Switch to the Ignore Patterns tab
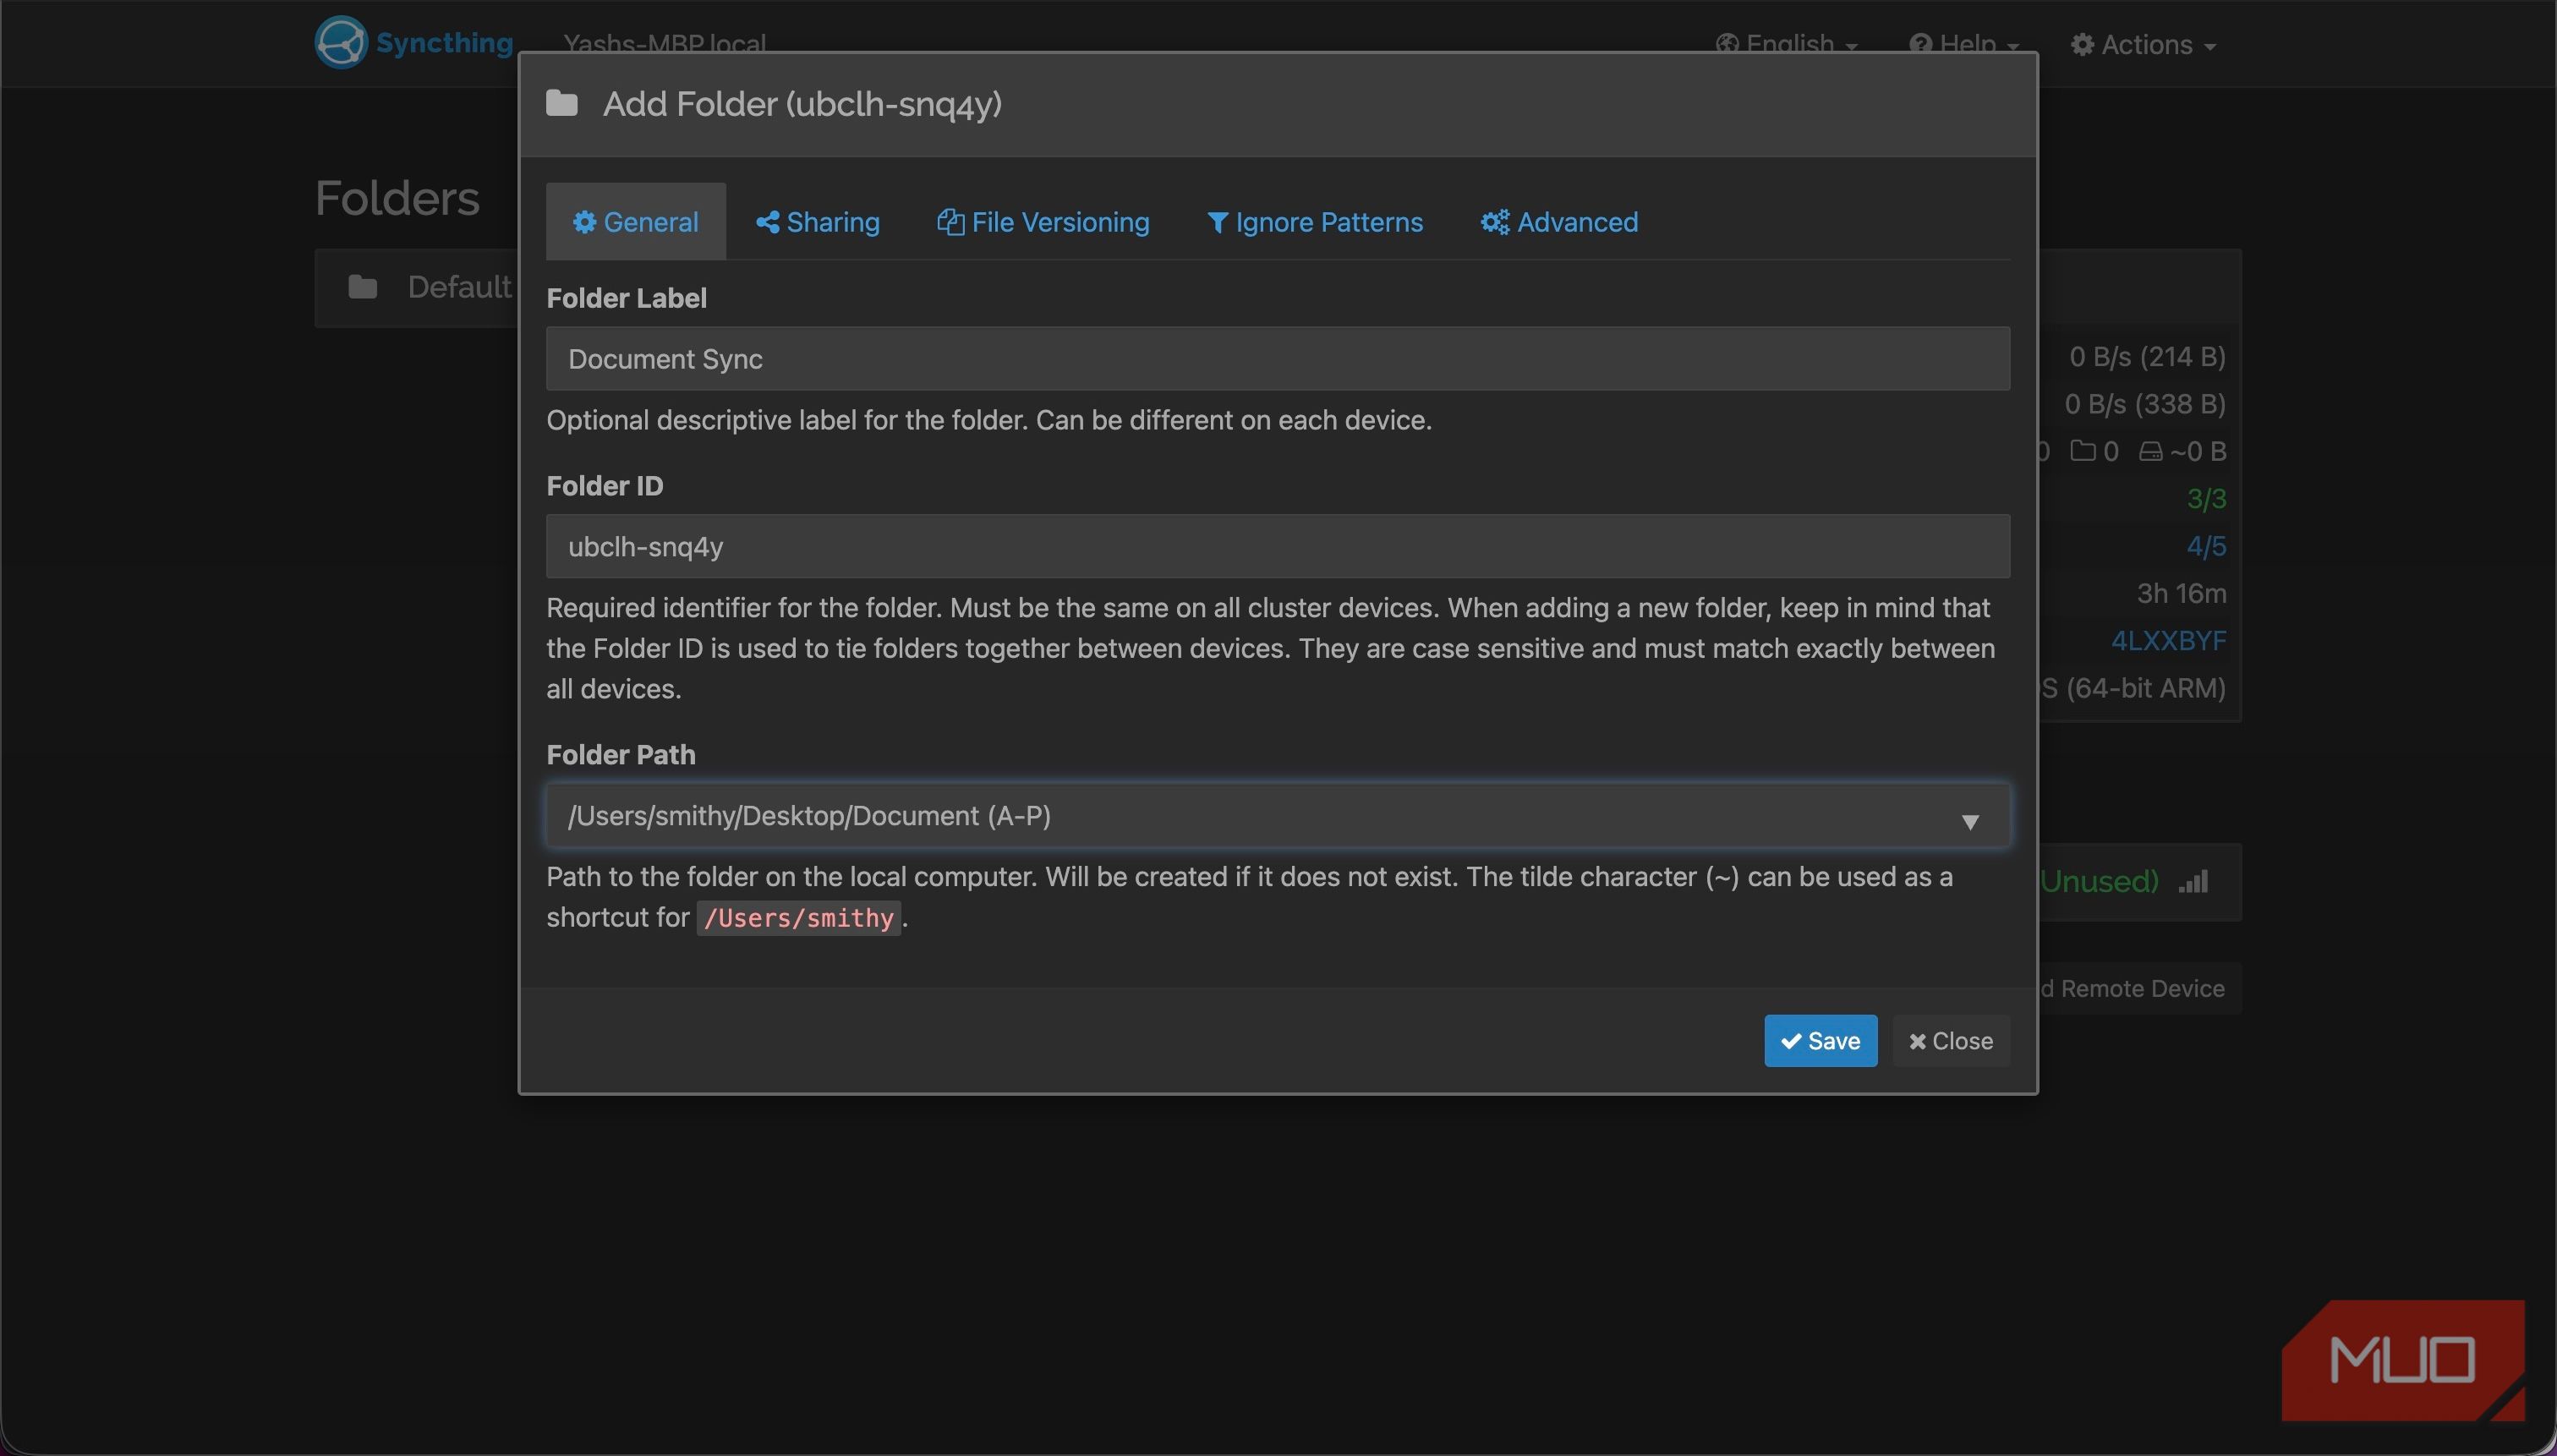The width and height of the screenshot is (2557, 1456). pos(1315,222)
